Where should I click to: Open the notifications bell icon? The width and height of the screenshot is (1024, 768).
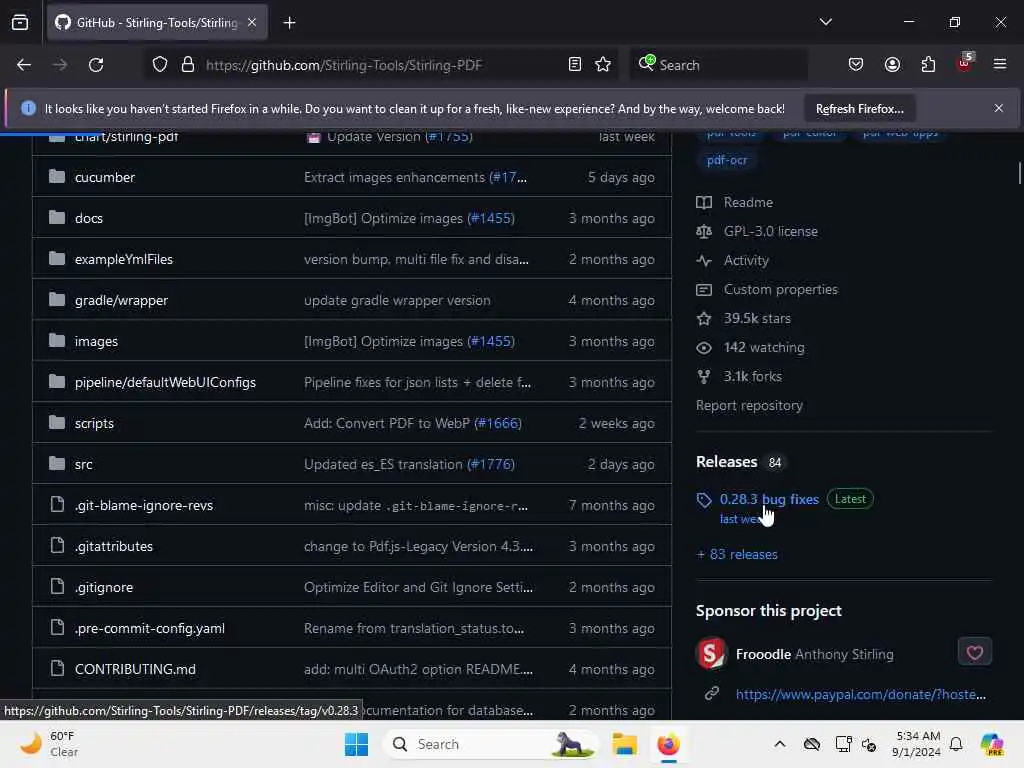pyautogui.click(x=956, y=744)
